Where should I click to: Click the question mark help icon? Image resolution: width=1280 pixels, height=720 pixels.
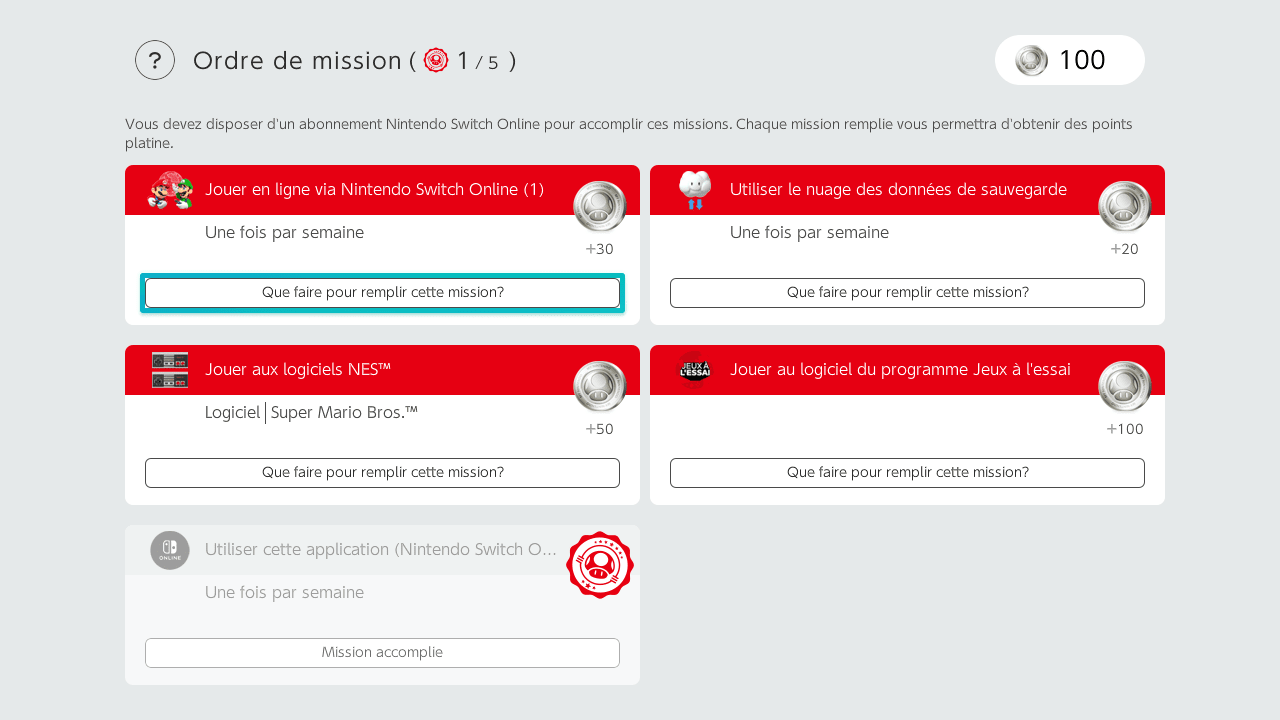click(155, 60)
